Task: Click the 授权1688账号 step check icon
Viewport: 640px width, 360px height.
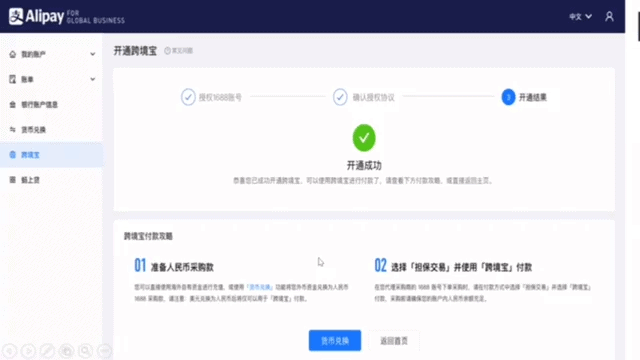Action: (188, 97)
